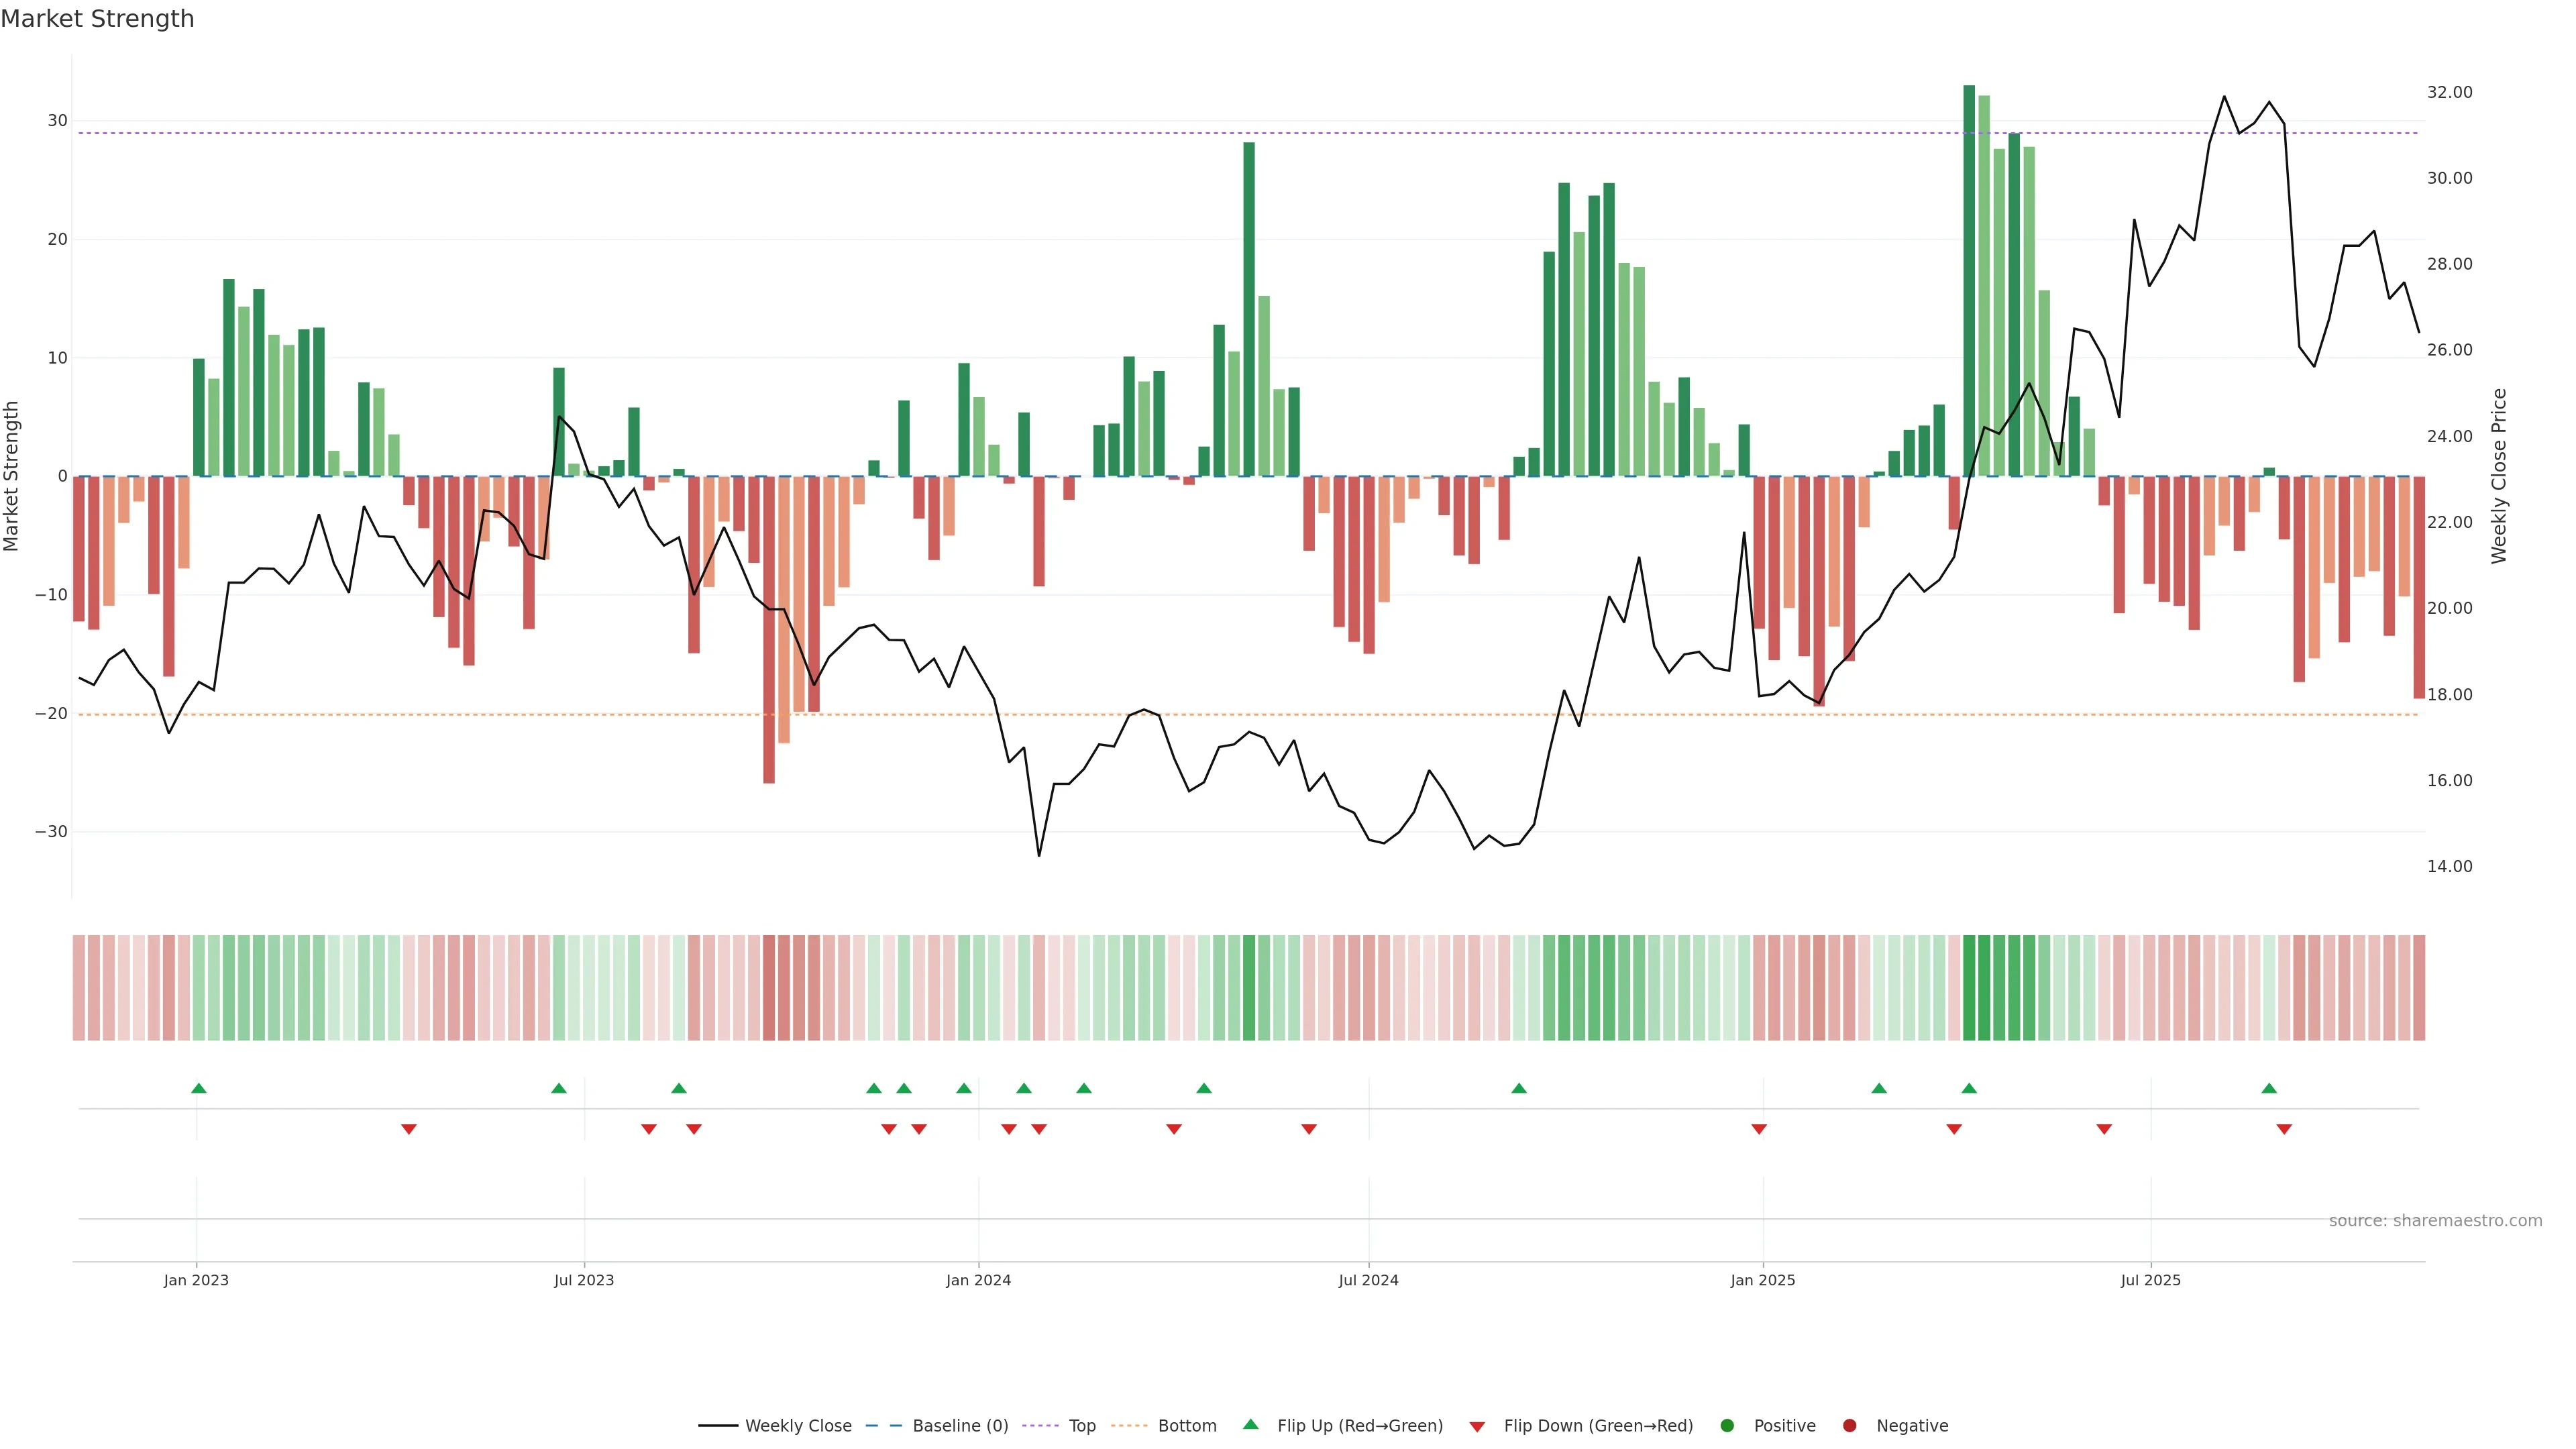Image resolution: width=2576 pixels, height=1449 pixels.
Task: Click the green Flip Up legend triangle
Action: click(1250, 1425)
